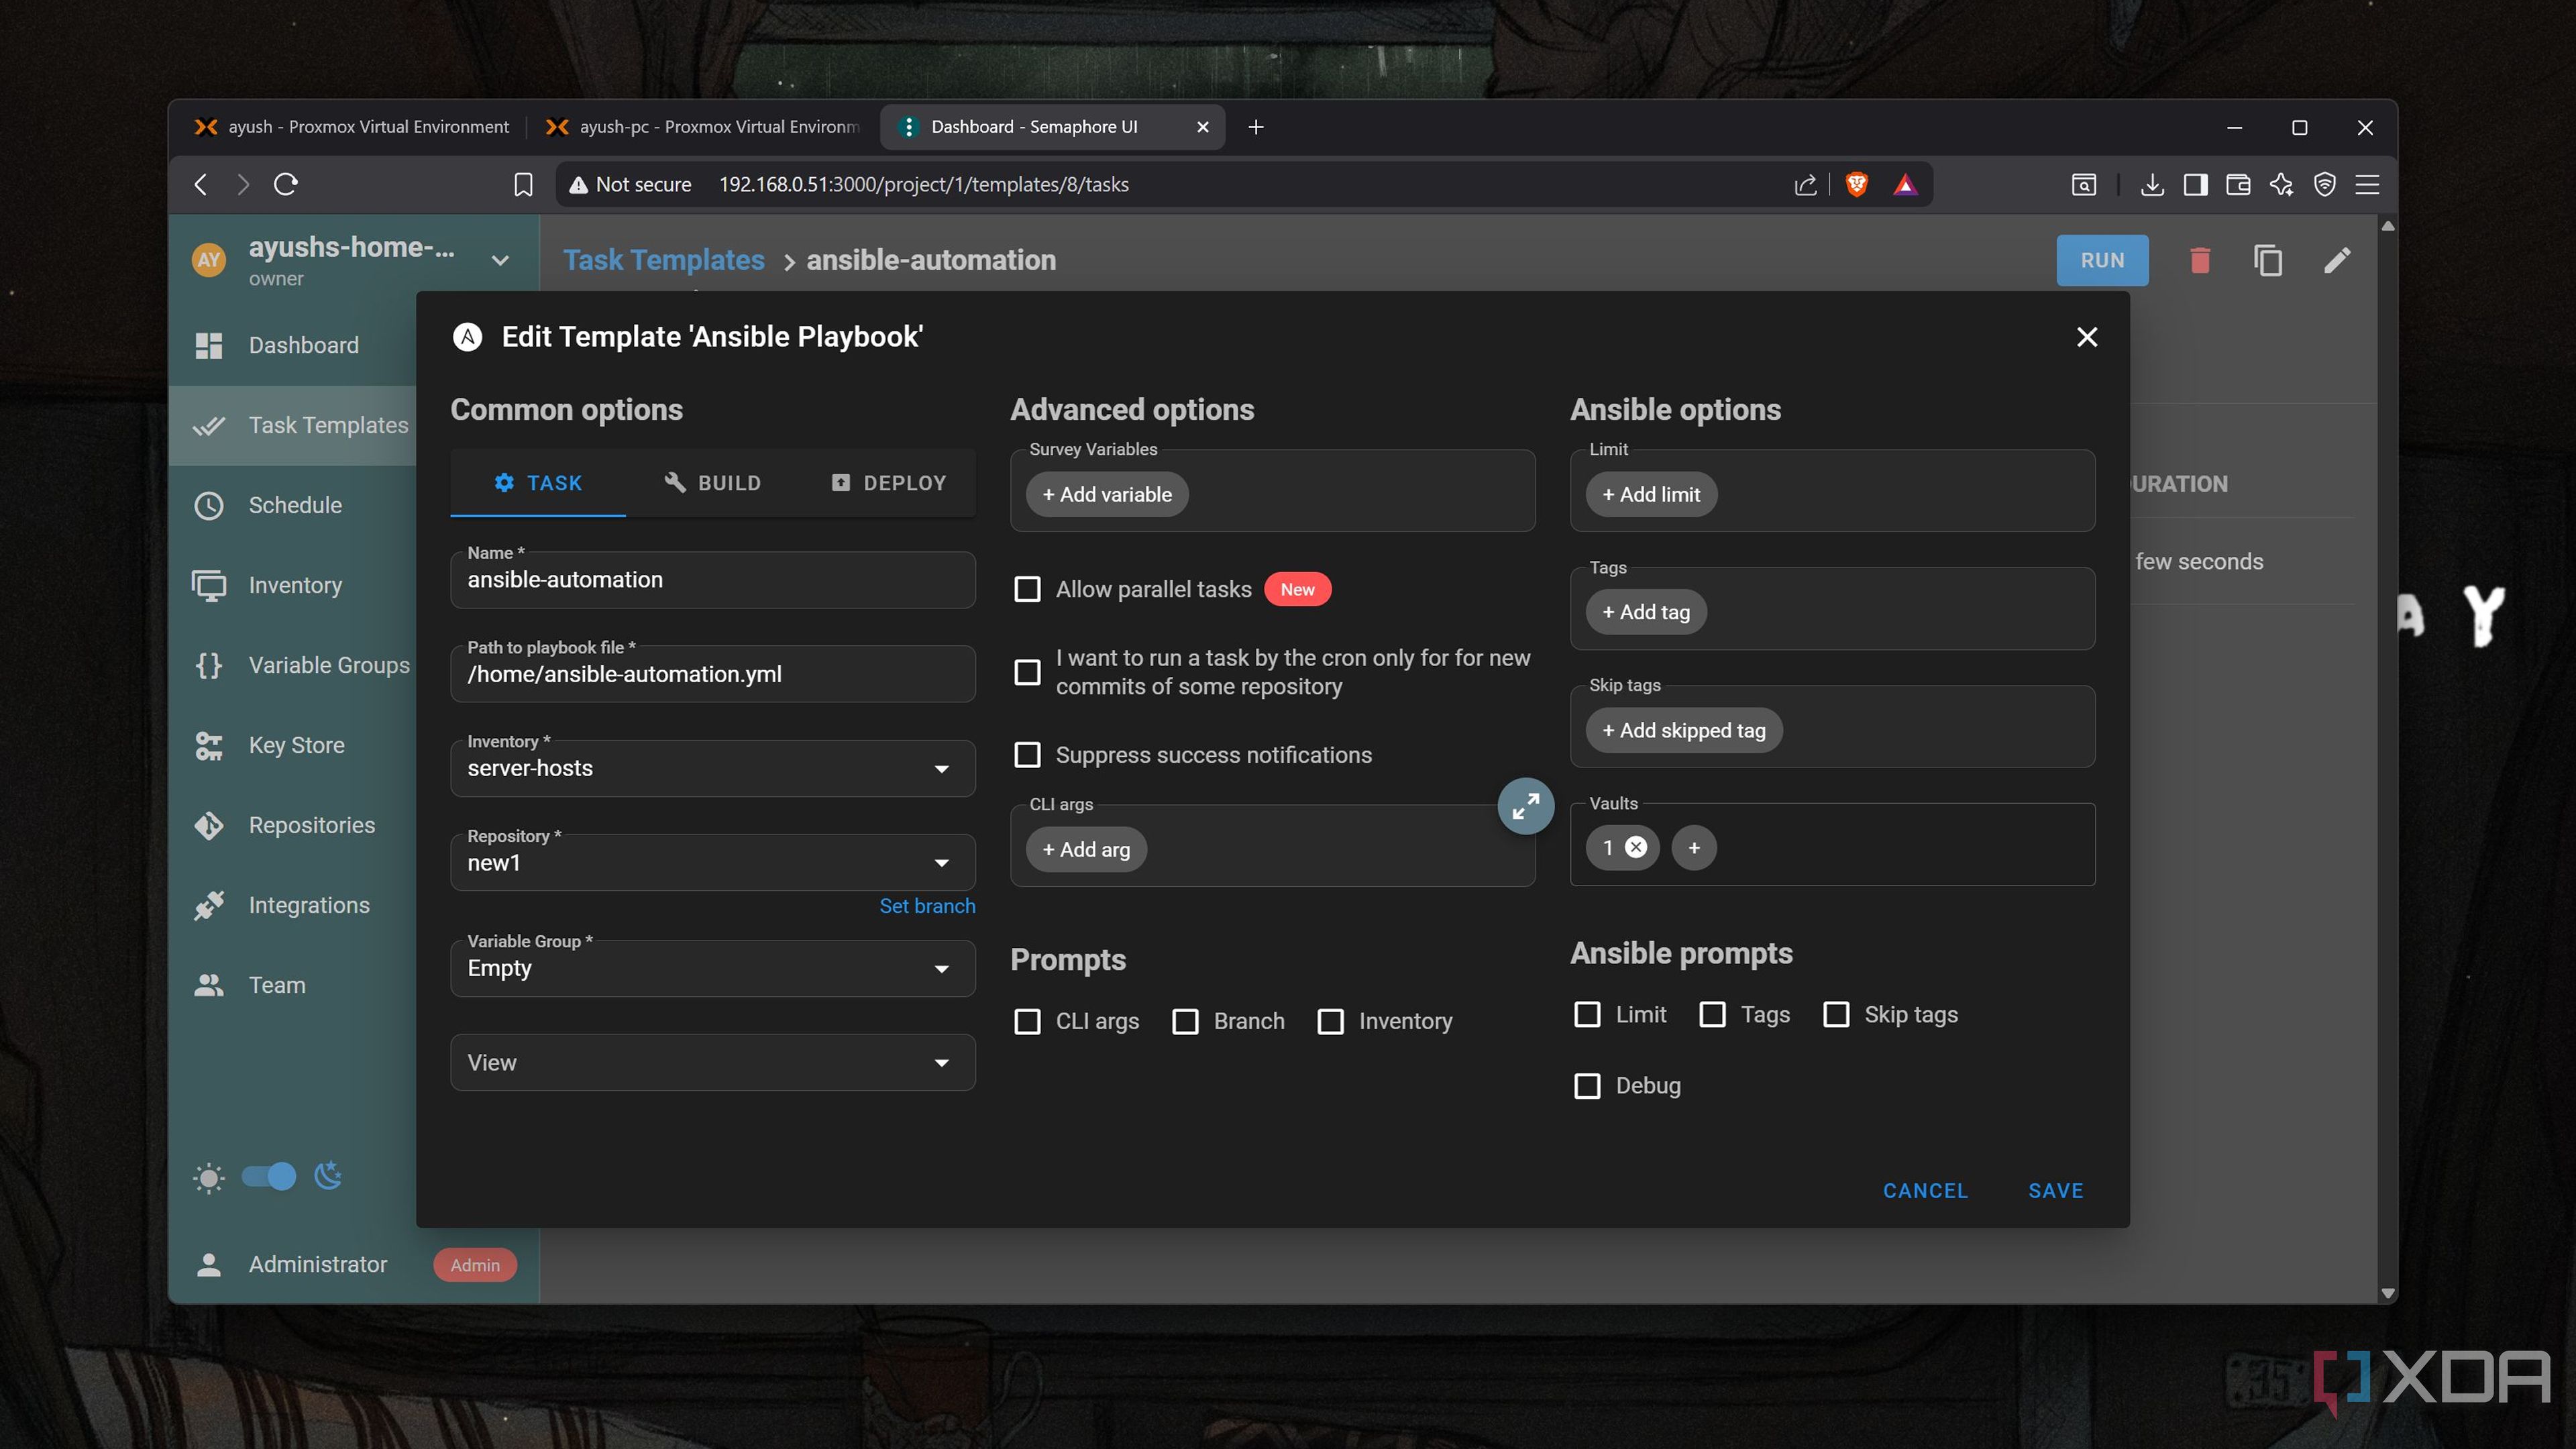The image size is (2576, 1449).
Task: Reload the browser page
Action: coord(286,184)
